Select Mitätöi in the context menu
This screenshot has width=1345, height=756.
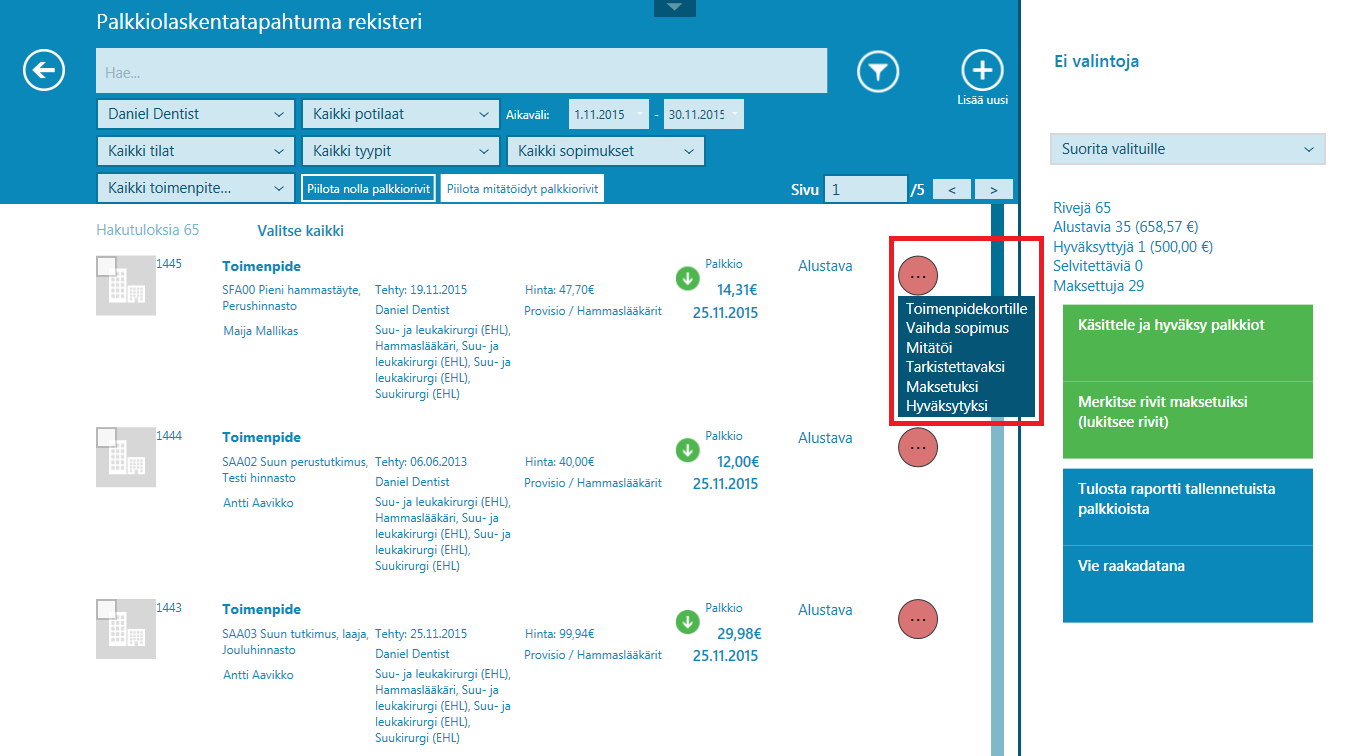[x=929, y=347]
